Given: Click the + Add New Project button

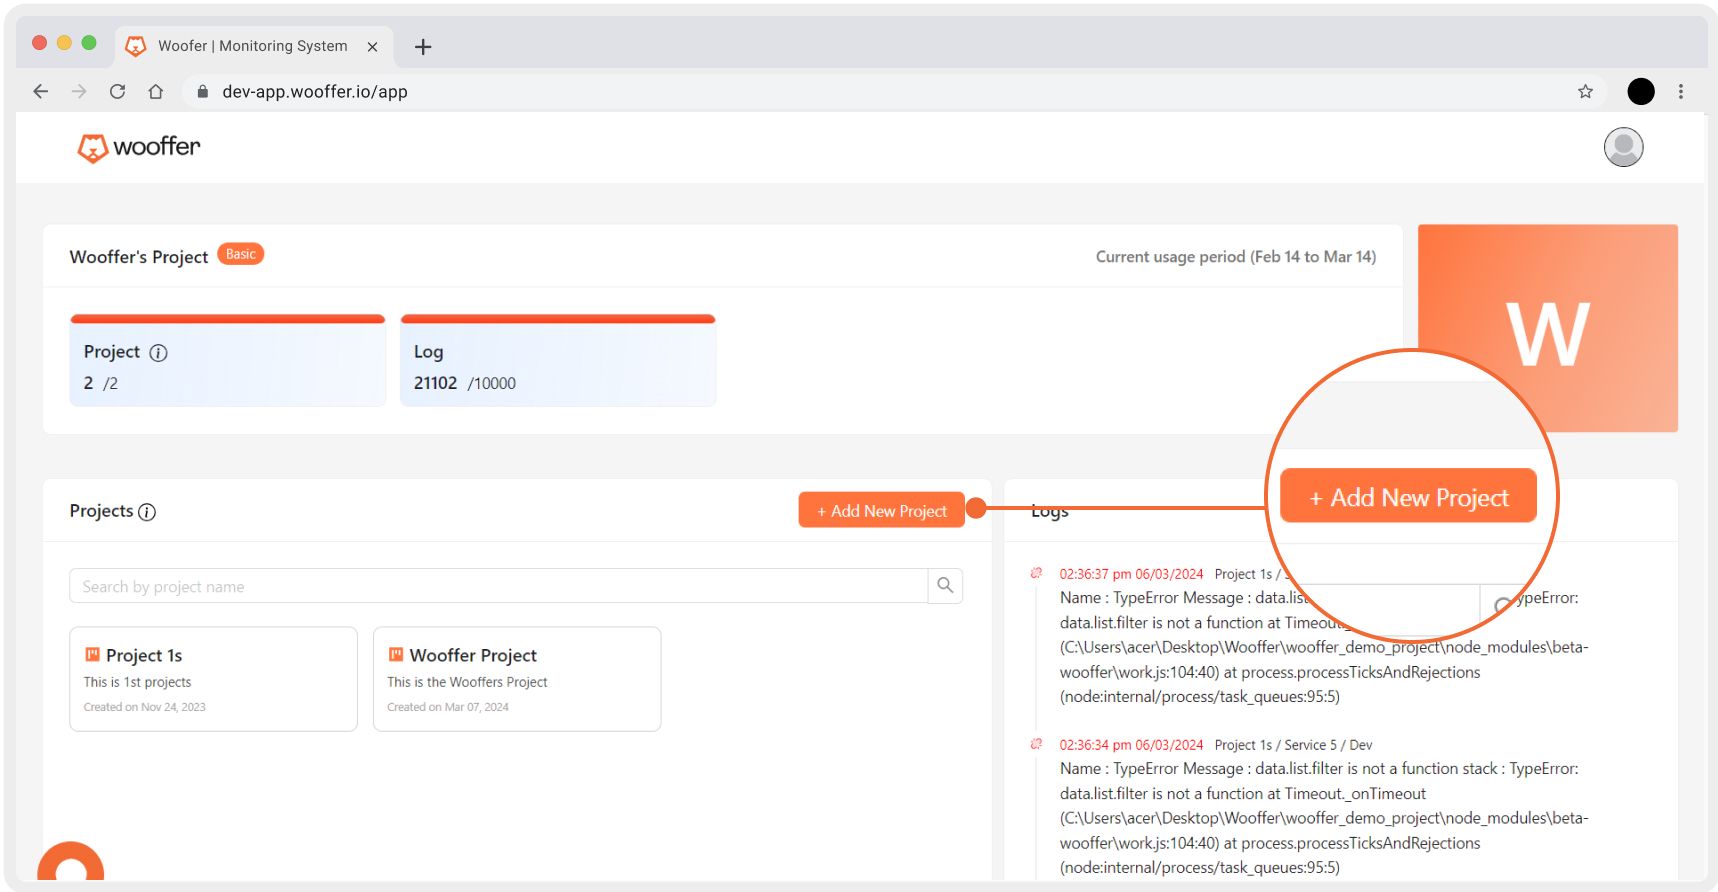Looking at the screenshot, I should pos(881,510).
